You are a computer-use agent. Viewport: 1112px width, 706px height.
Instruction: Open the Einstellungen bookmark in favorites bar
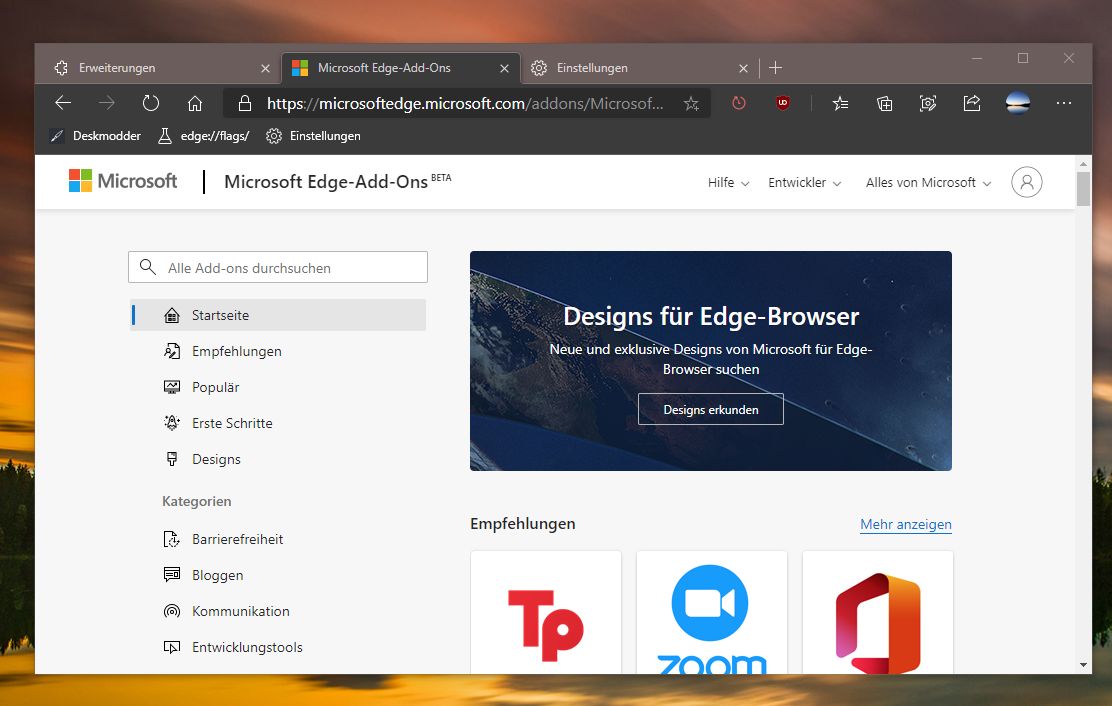click(313, 136)
